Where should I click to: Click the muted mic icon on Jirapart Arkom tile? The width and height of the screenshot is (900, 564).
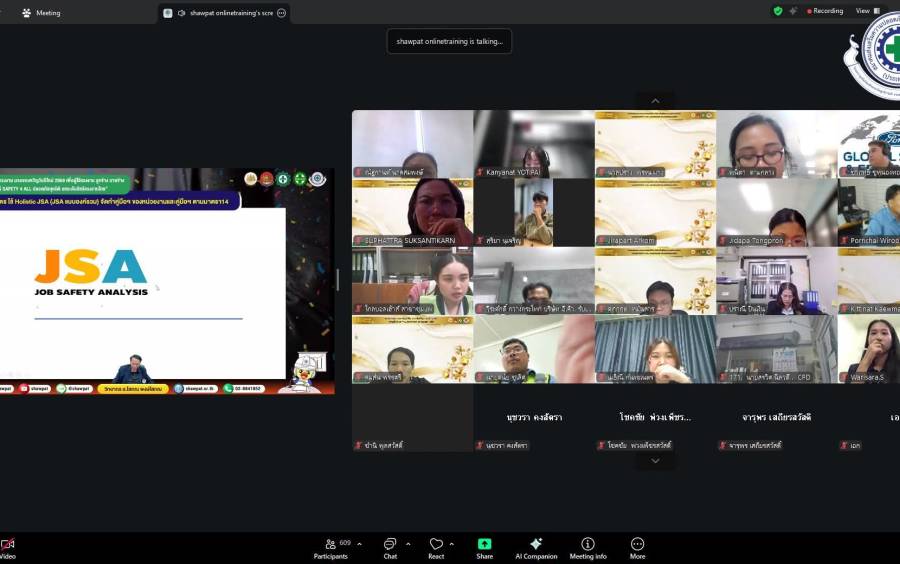[602, 240]
